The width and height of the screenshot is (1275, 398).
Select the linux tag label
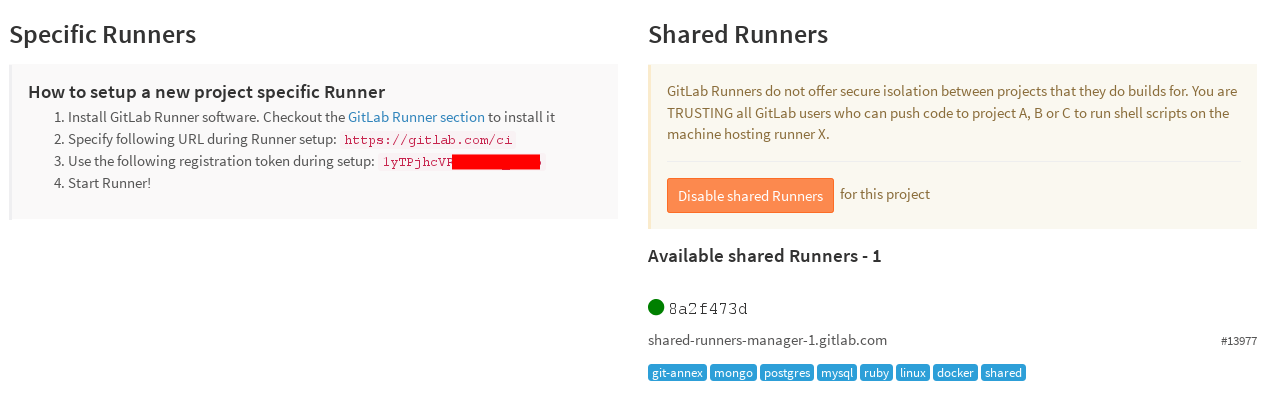(x=913, y=373)
